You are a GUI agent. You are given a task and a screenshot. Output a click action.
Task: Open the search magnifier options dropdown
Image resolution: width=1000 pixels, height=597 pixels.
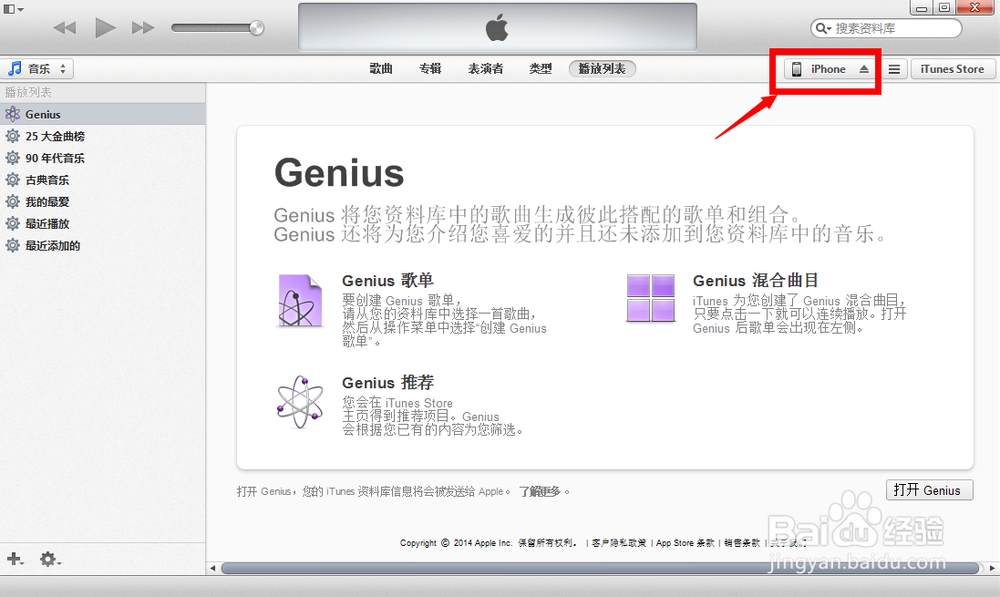pyautogui.click(x=823, y=29)
